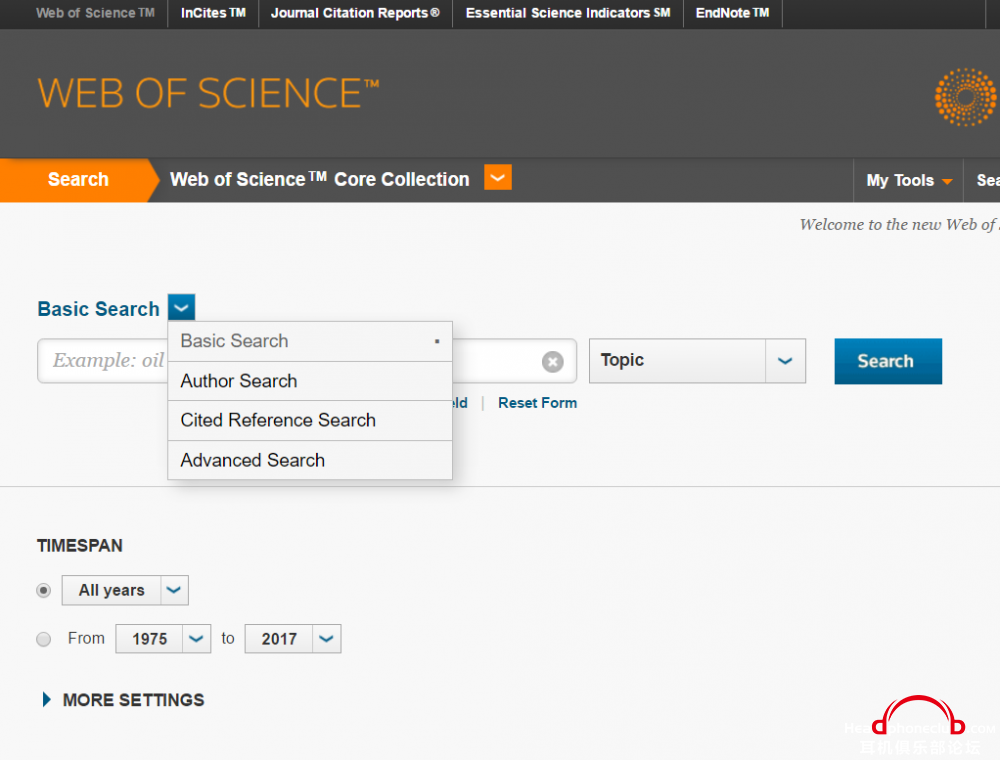1000x760 pixels.
Task: Open the 1975 start year dropdown
Action: (x=163, y=639)
